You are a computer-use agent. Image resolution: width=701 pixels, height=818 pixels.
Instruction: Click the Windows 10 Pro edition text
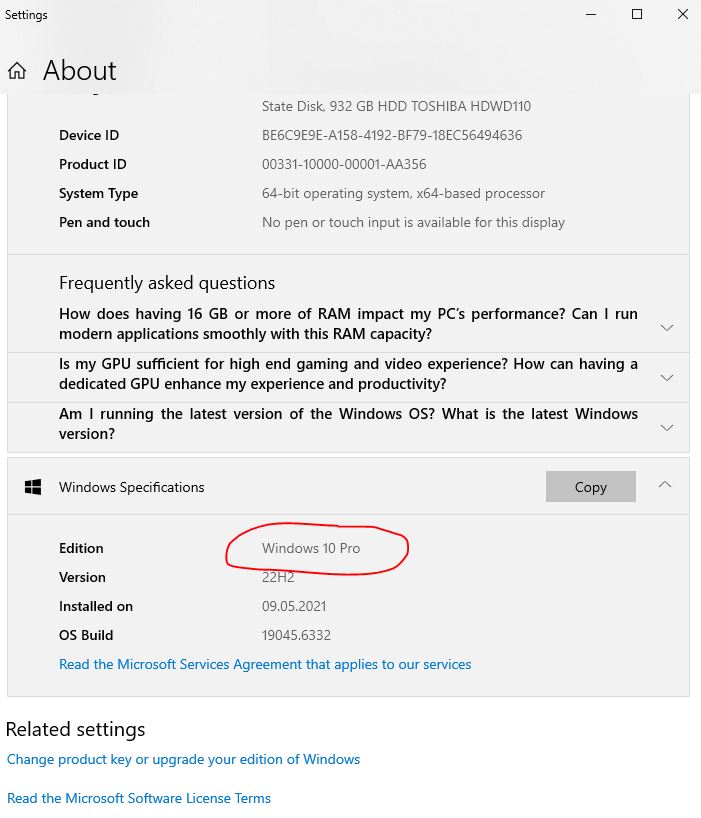(311, 548)
